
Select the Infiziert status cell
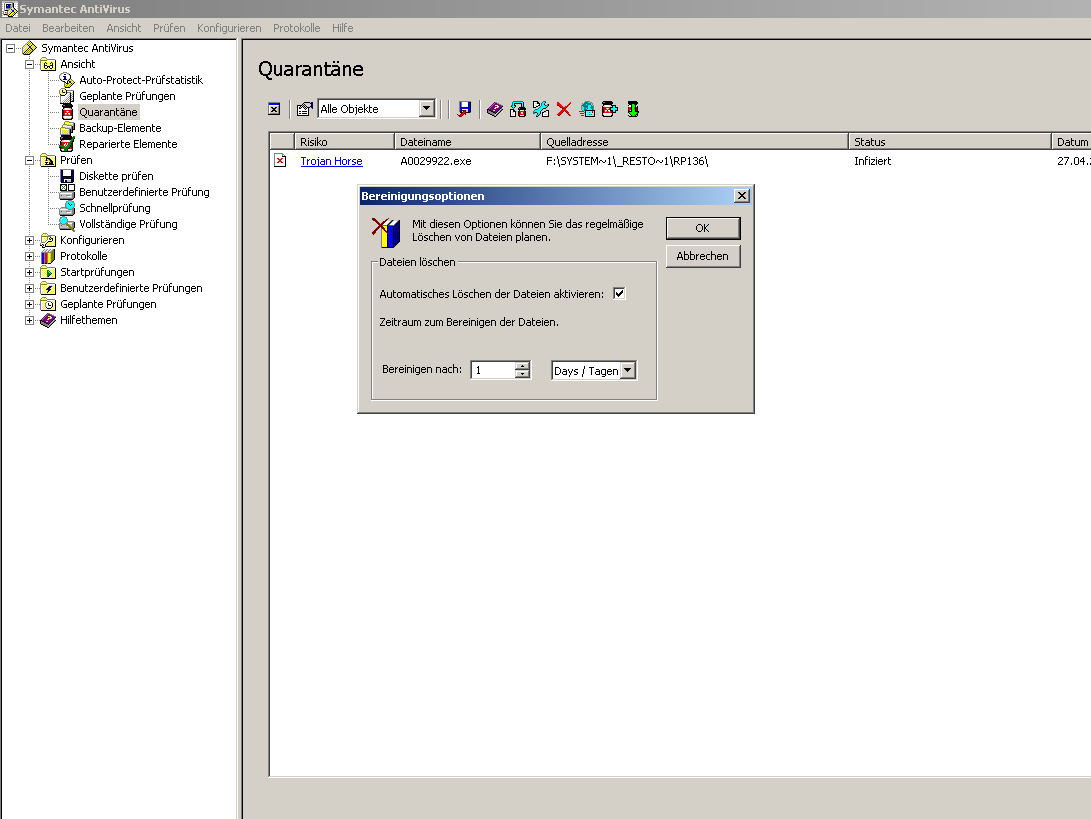pyautogui.click(x=873, y=161)
